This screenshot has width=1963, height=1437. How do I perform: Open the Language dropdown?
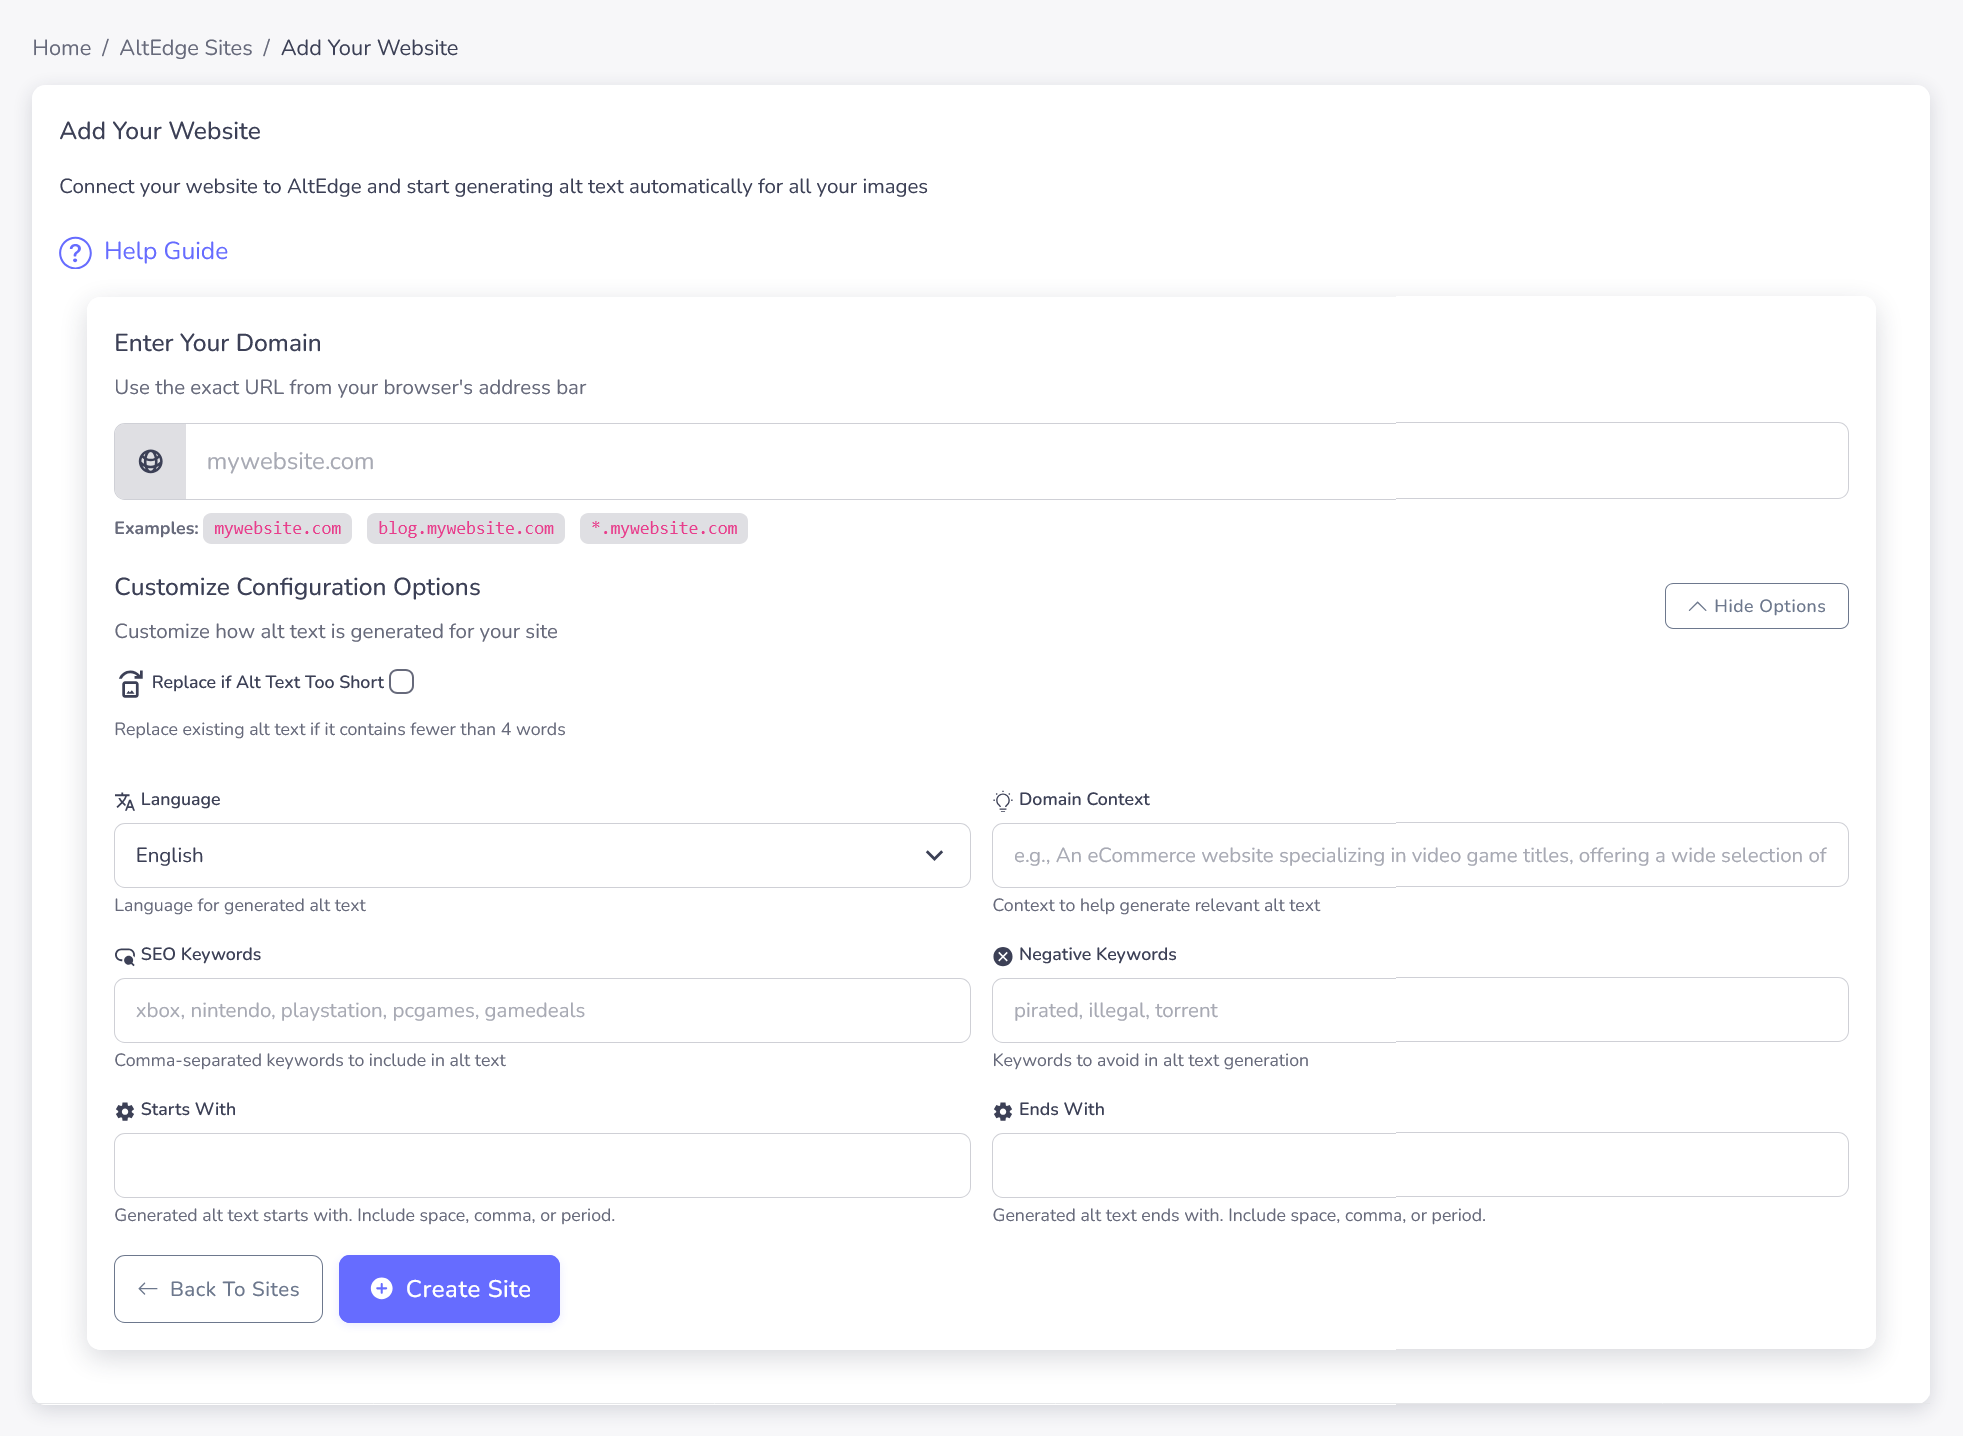pos(541,855)
